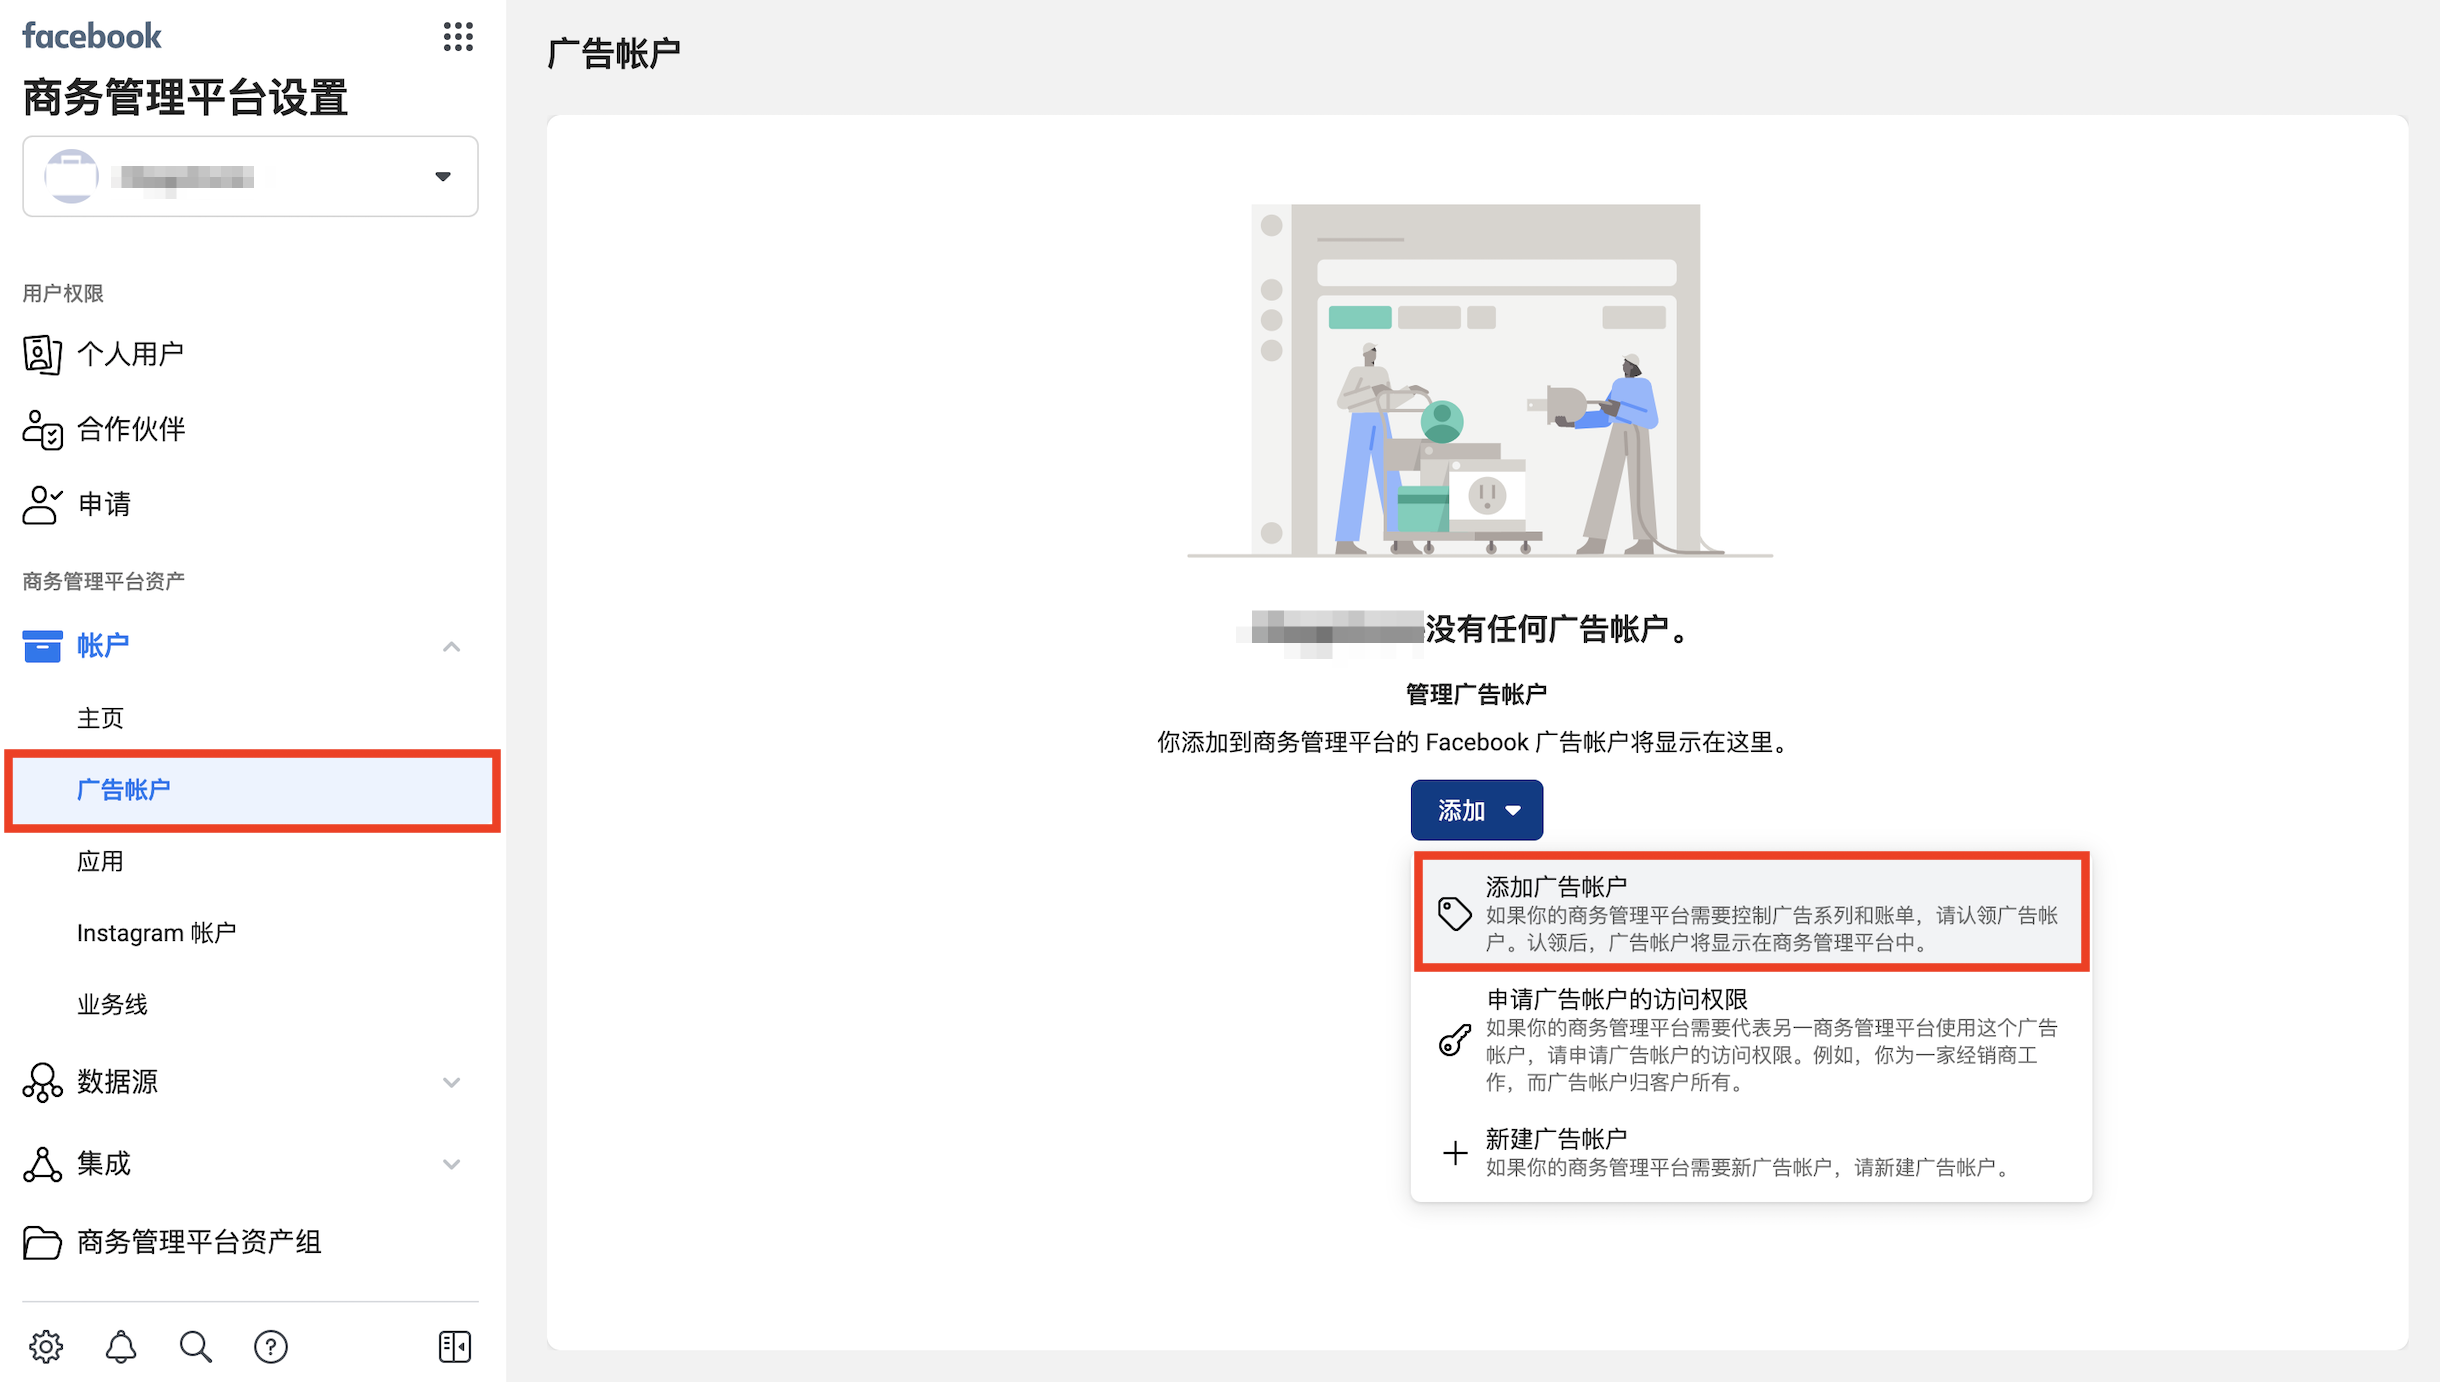Expand the 集成 section chevron
Screen dimensions: 2440x1382
tap(451, 1164)
